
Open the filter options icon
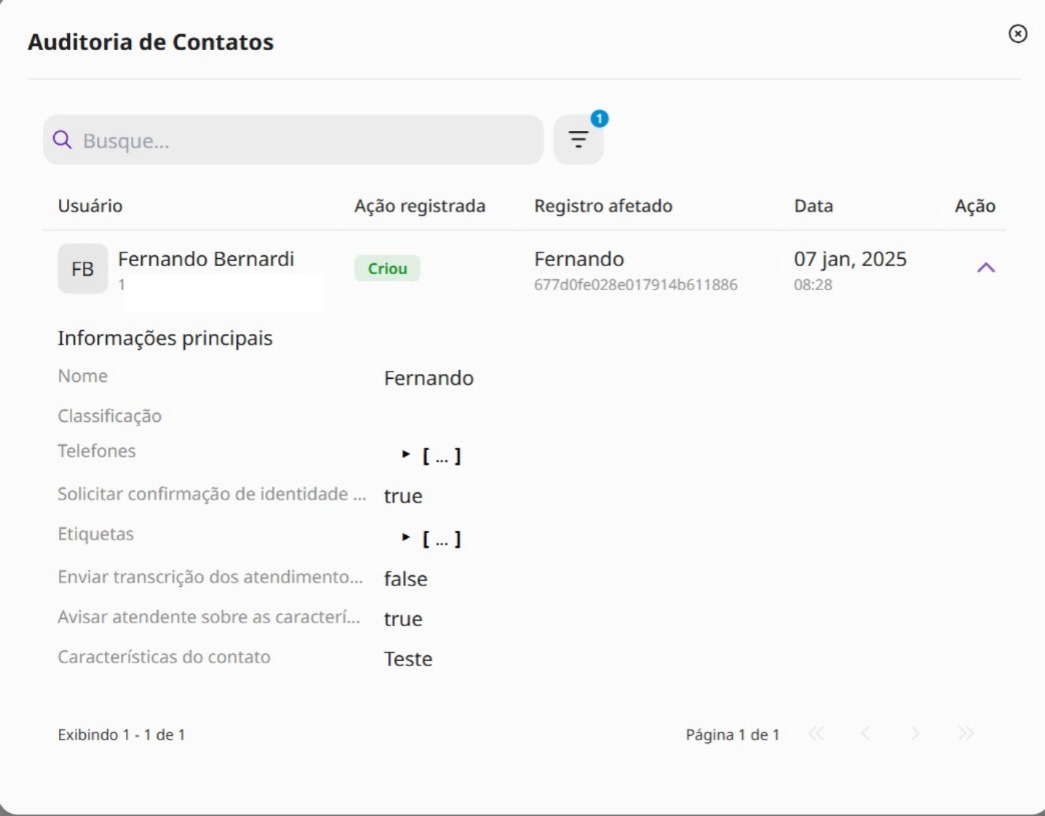pos(578,139)
